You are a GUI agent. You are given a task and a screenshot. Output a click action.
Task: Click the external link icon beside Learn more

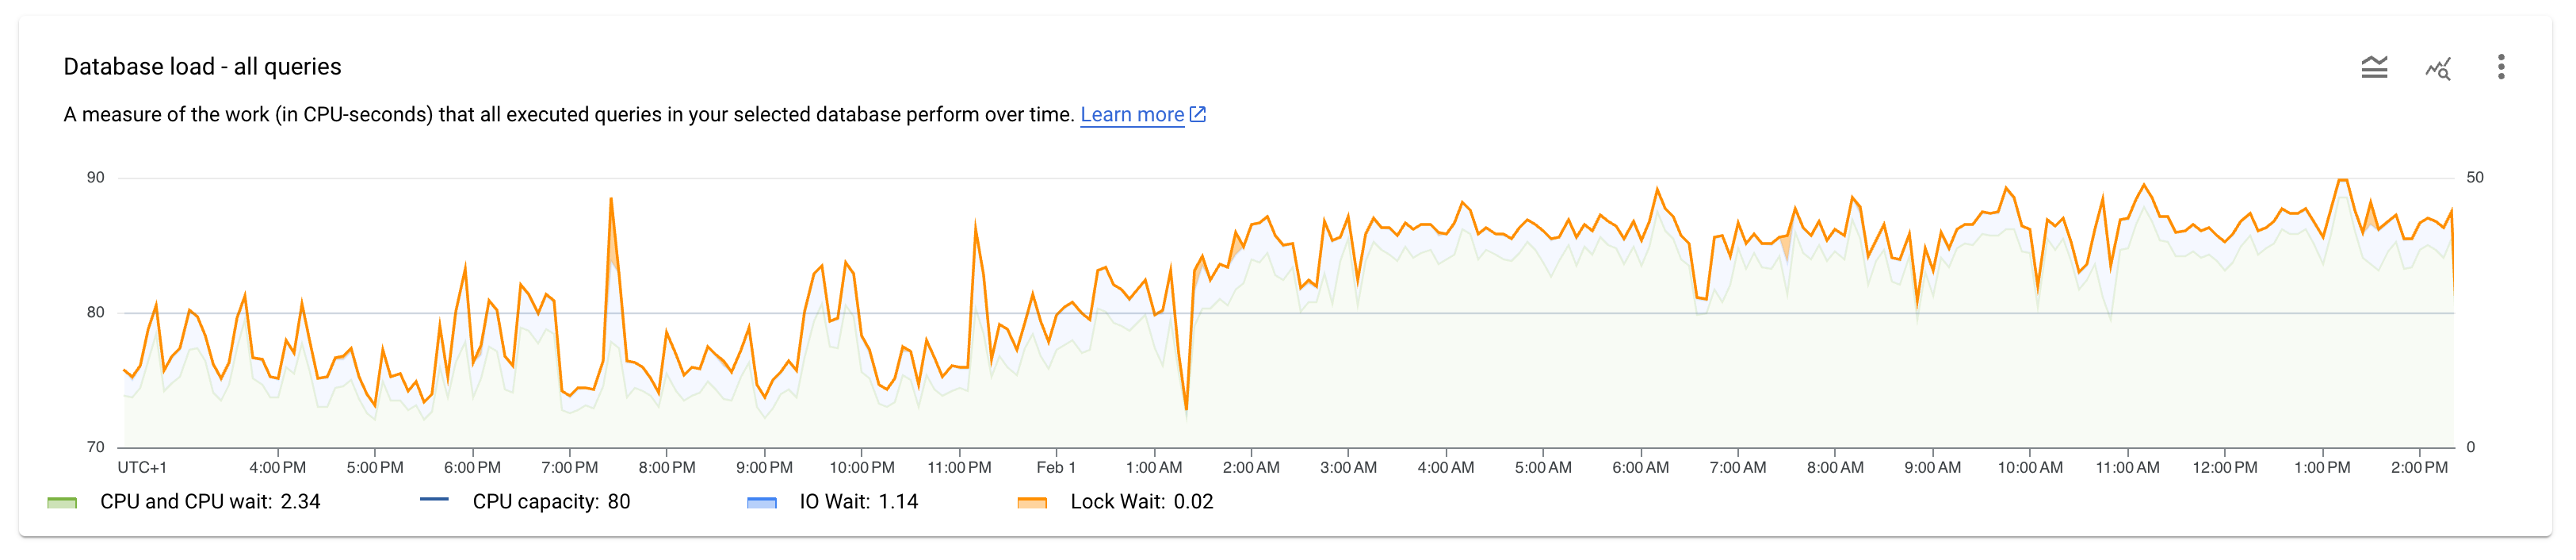coord(1198,114)
